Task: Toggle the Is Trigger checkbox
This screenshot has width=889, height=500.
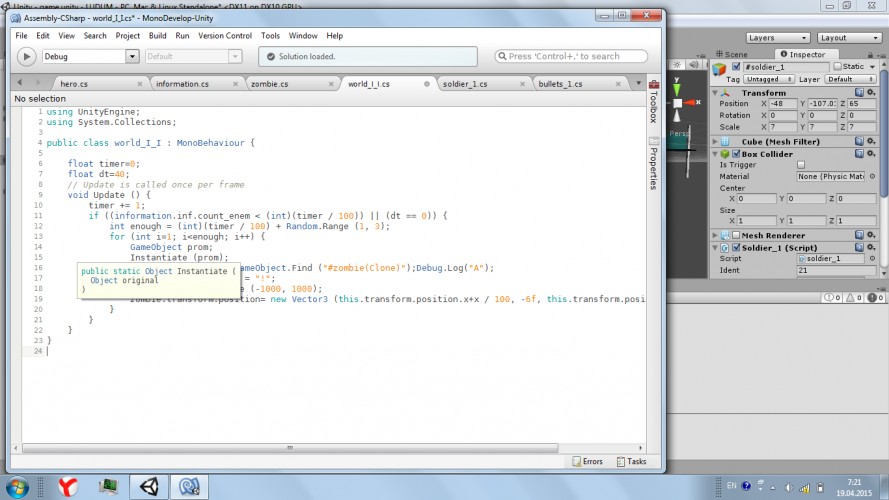Action: 801,165
